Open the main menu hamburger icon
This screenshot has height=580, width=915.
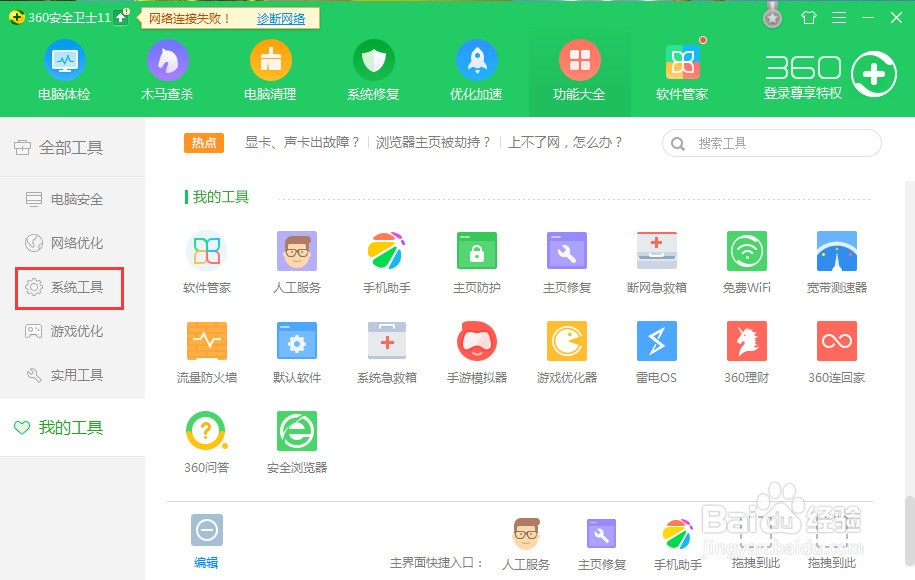pos(839,18)
